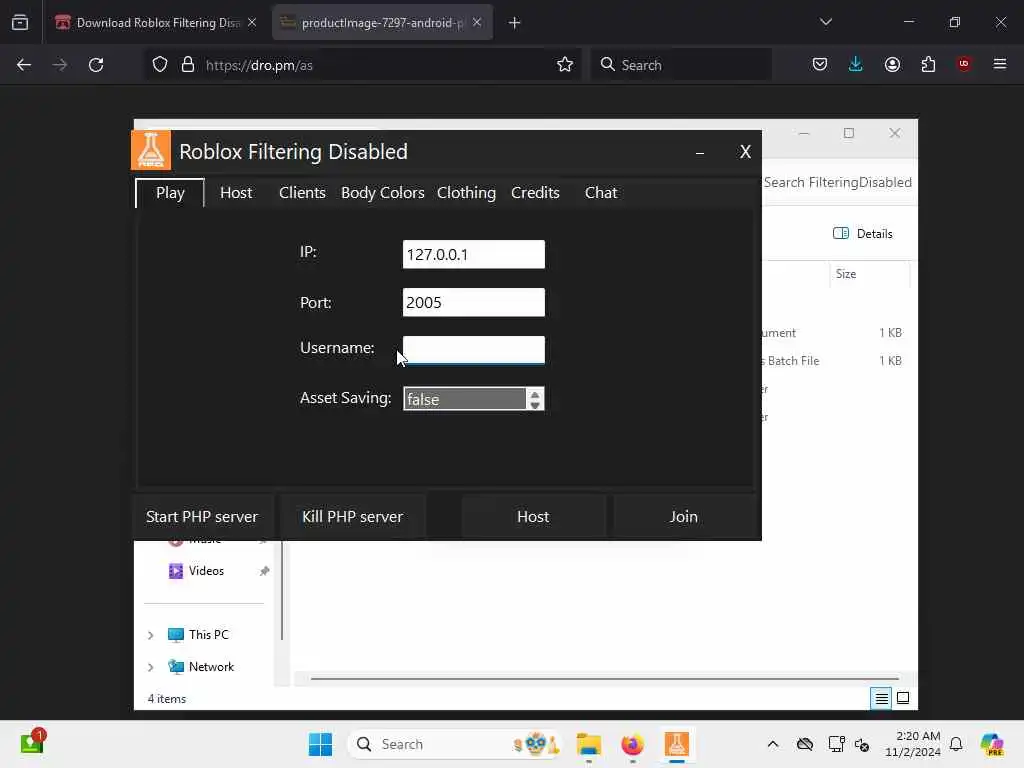The image size is (1024, 768).
Task: Open the Windows Start menu
Action: (321, 744)
